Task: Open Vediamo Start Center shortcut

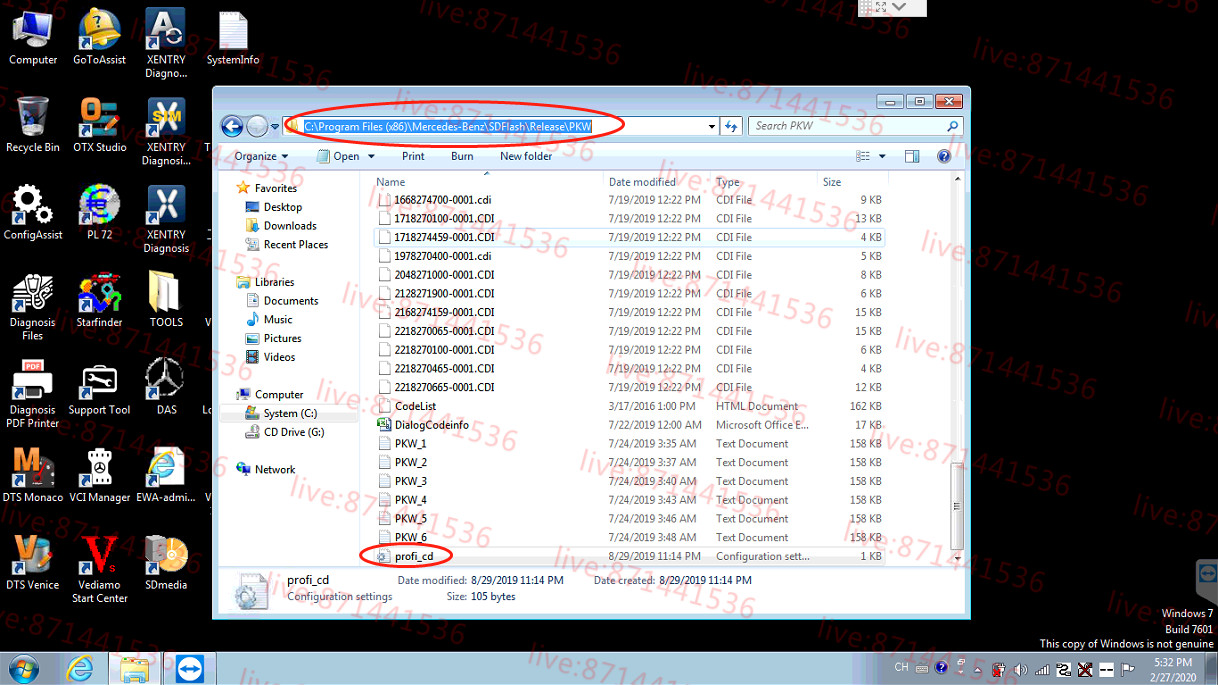Action: (99, 568)
